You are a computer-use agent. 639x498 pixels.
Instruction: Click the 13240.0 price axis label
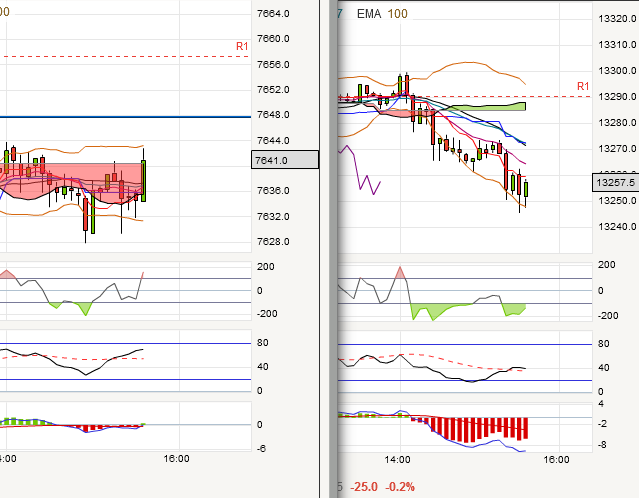[617, 227]
